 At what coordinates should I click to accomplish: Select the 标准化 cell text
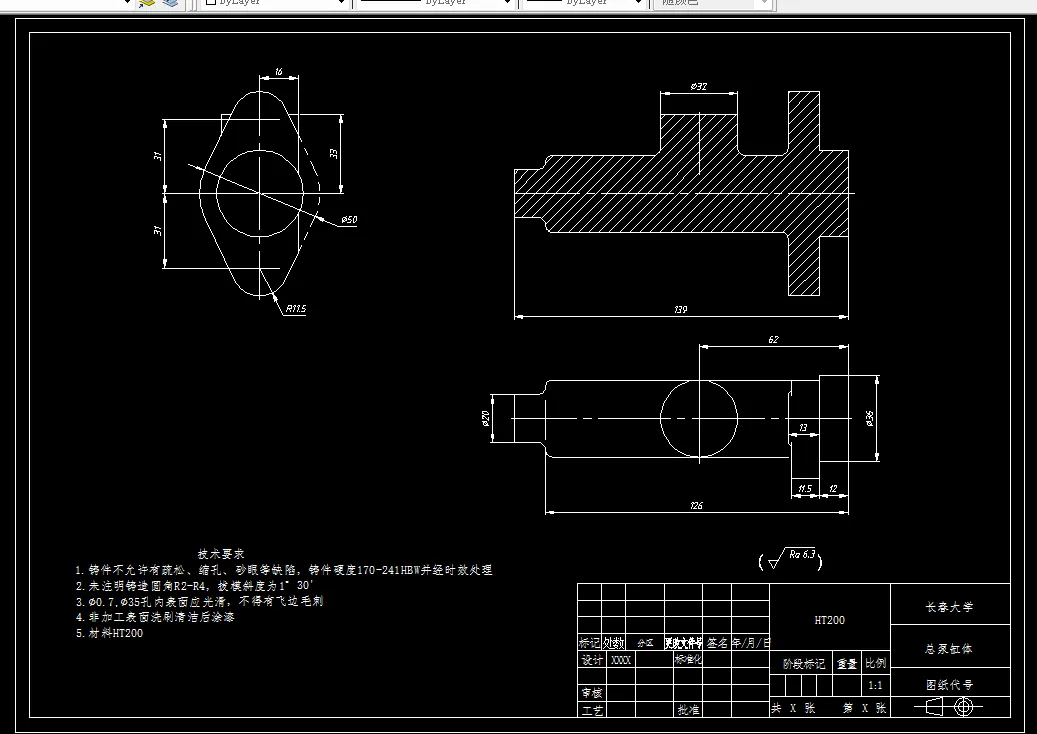pyautogui.click(x=688, y=659)
